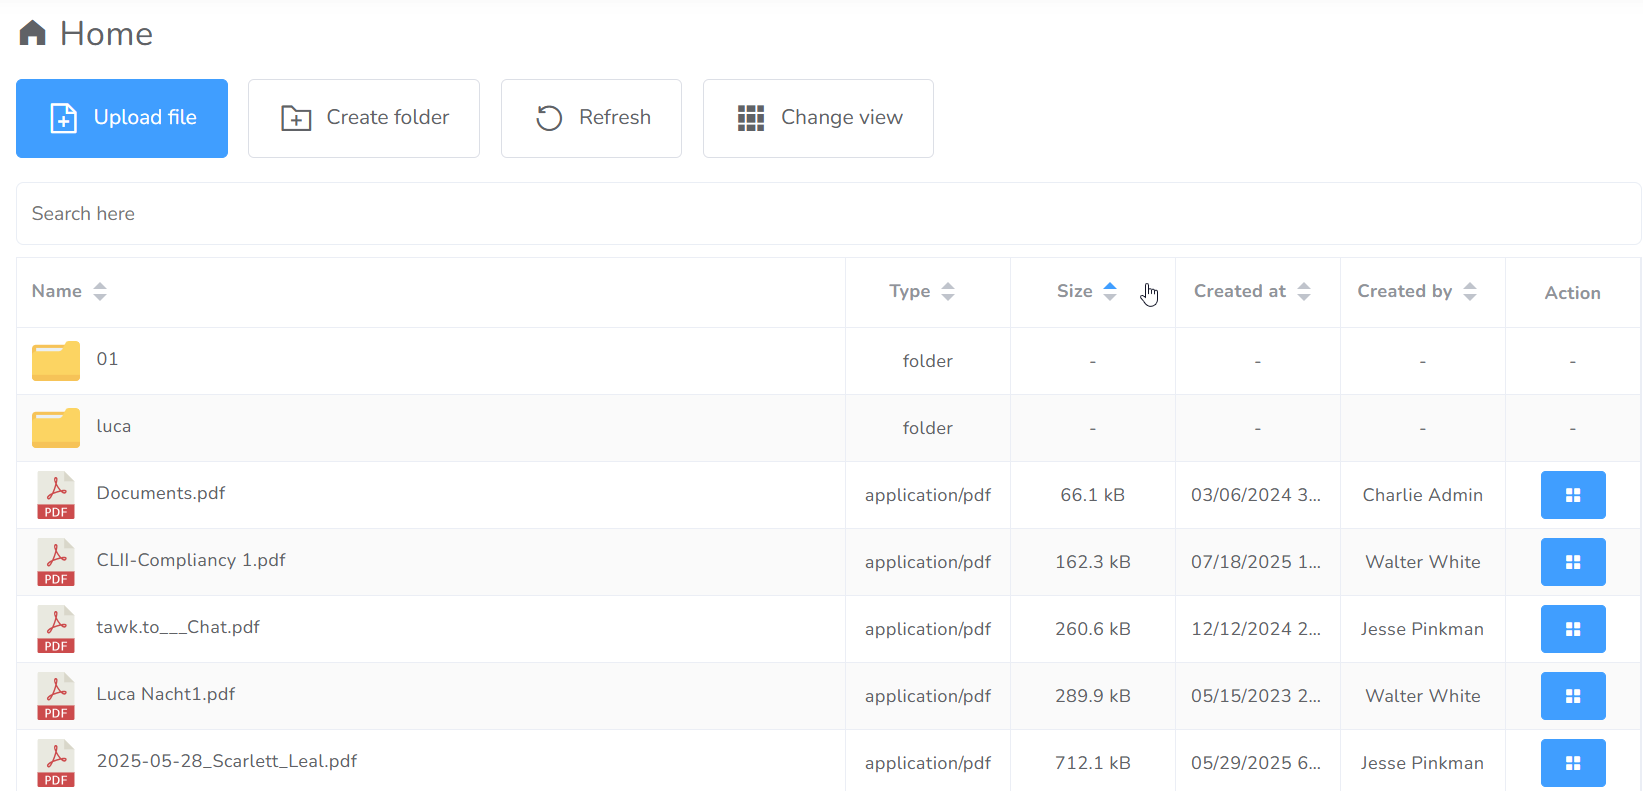Click the PDF icon for Documents.pdf
1643x791 pixels.
(x=55, y=495)
